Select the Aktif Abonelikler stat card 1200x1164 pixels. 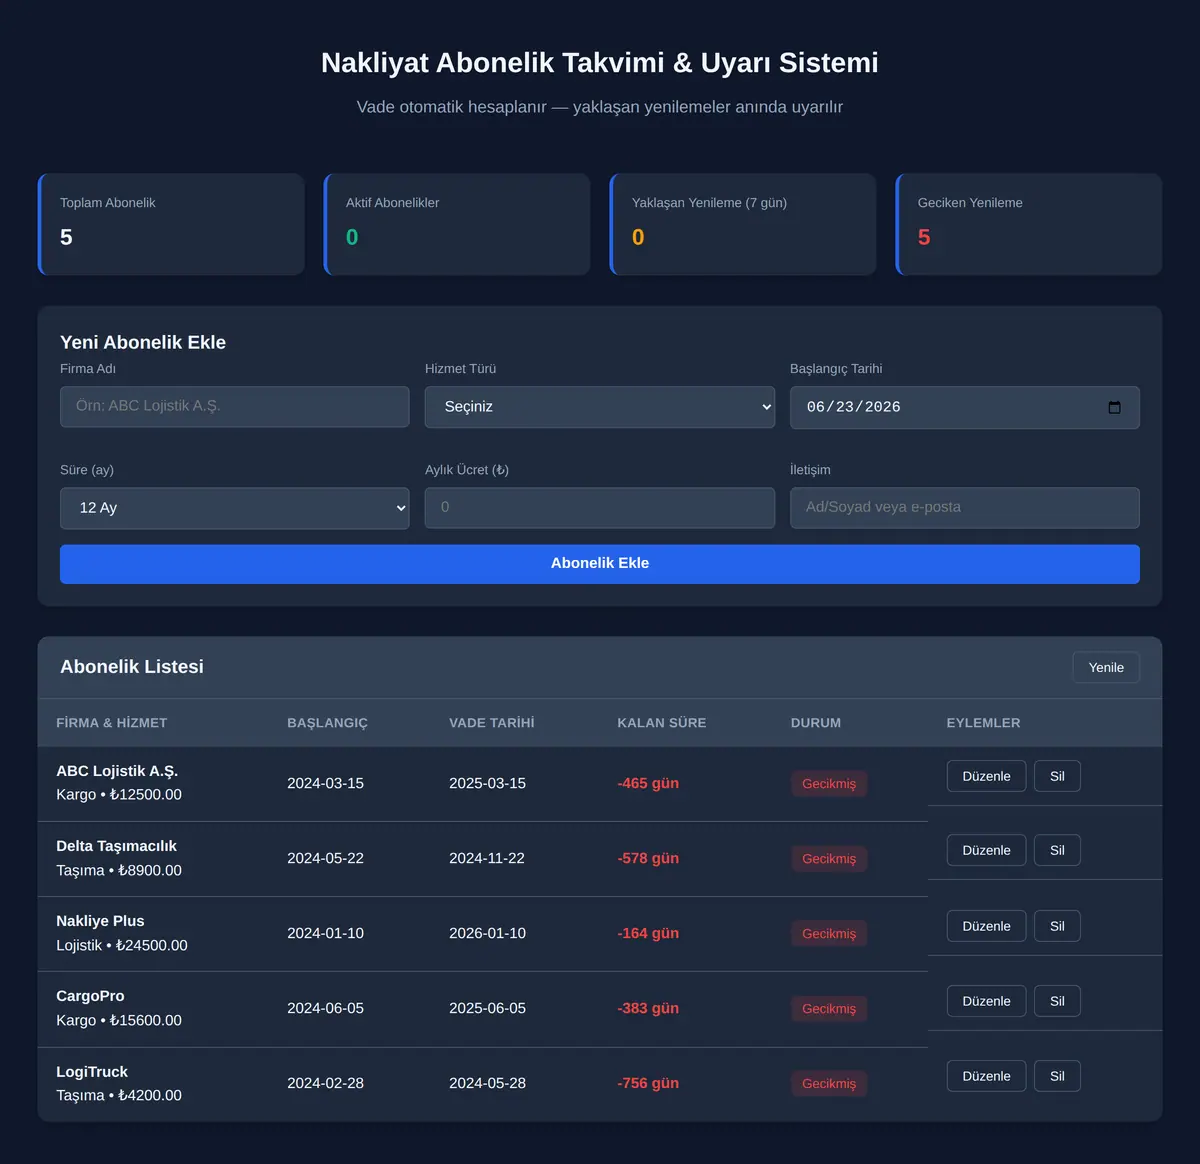(457, 224)
